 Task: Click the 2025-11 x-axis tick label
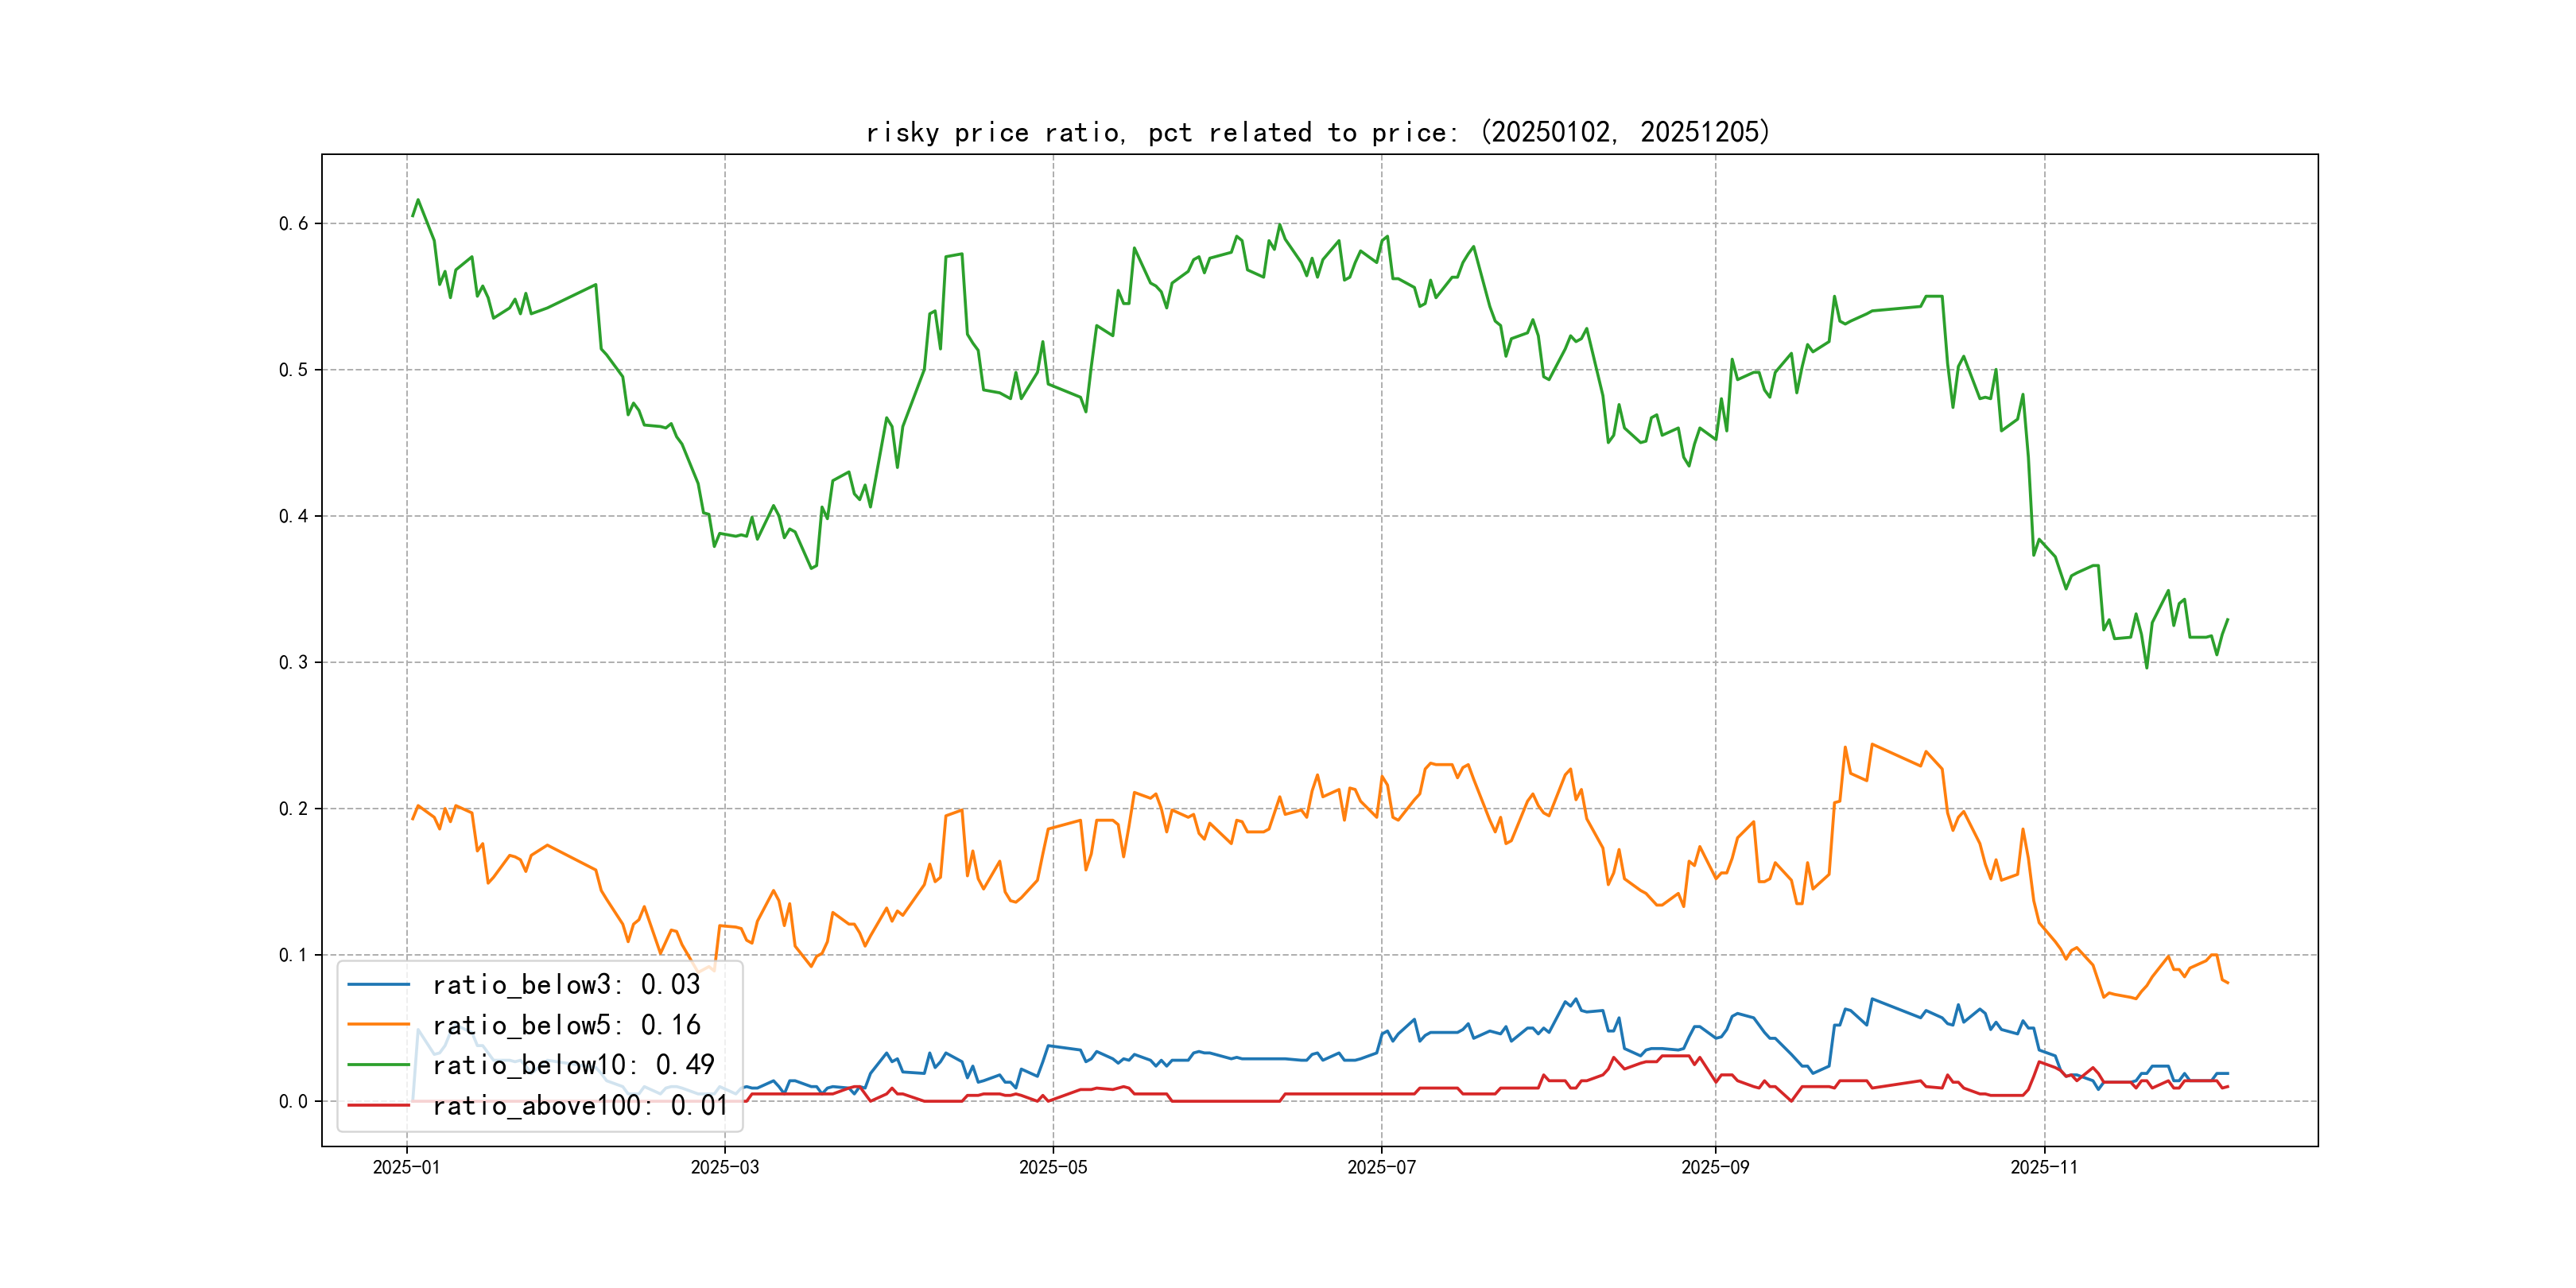[x=2043, y=1168]
